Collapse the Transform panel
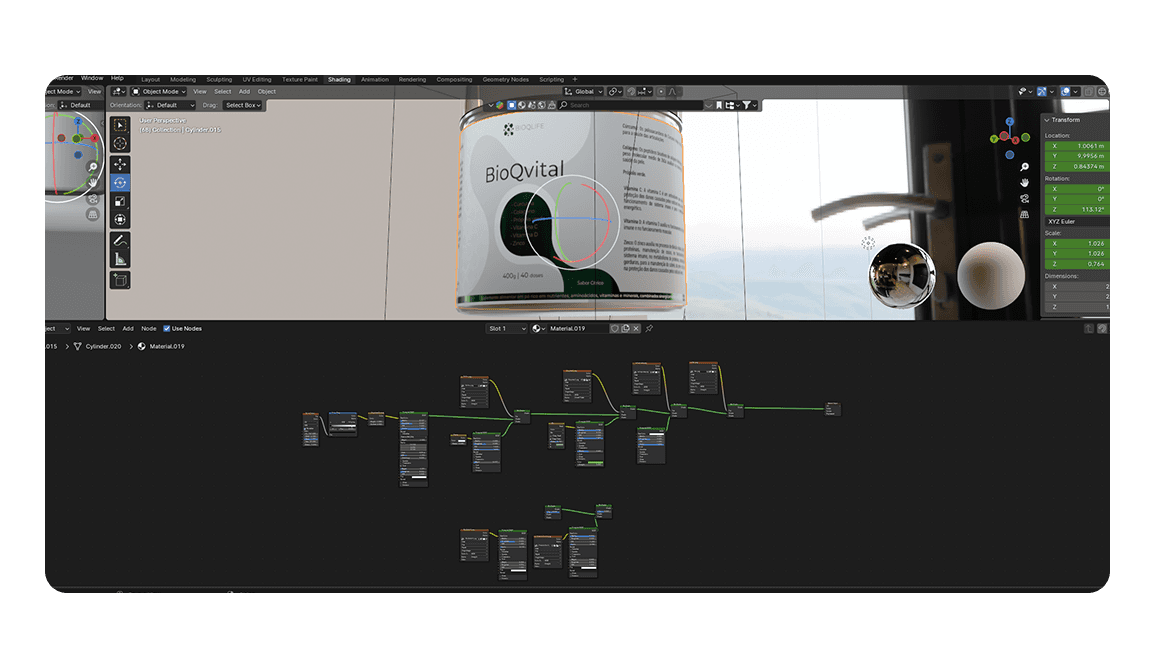The image size is (1153, 668). pos(1047,120)
